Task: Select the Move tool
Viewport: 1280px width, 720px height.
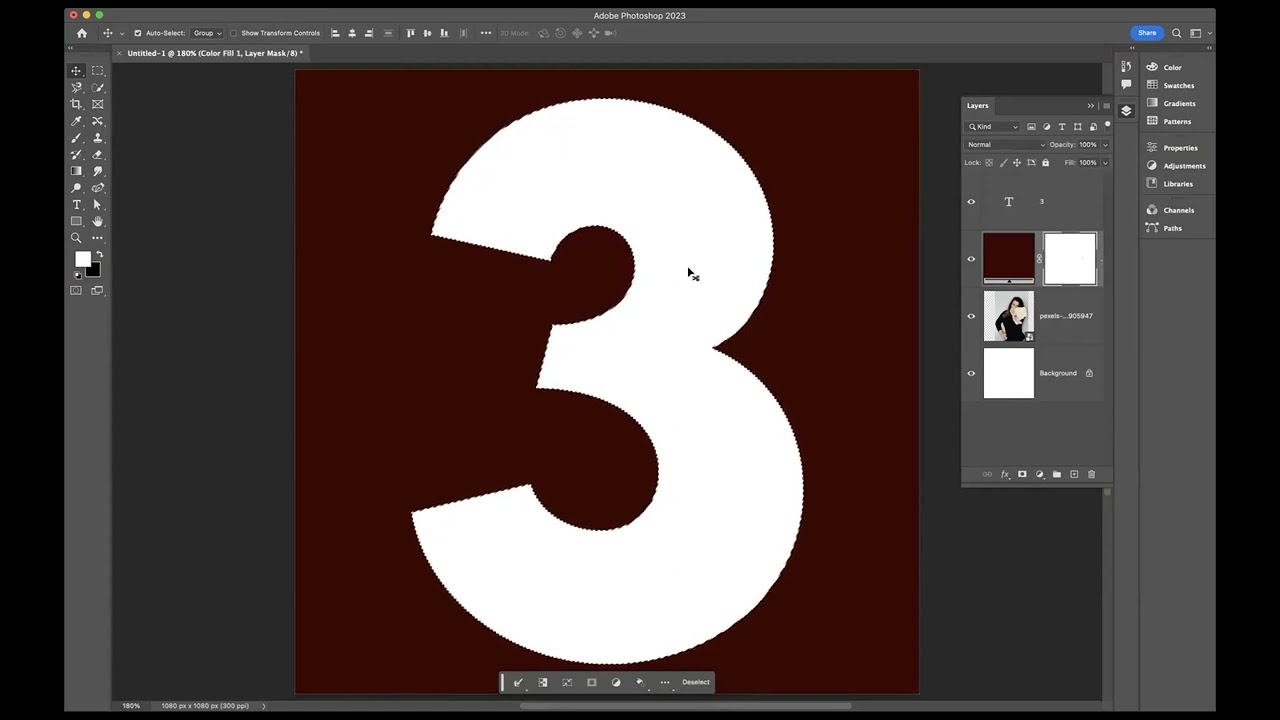Action: (76, 71)
